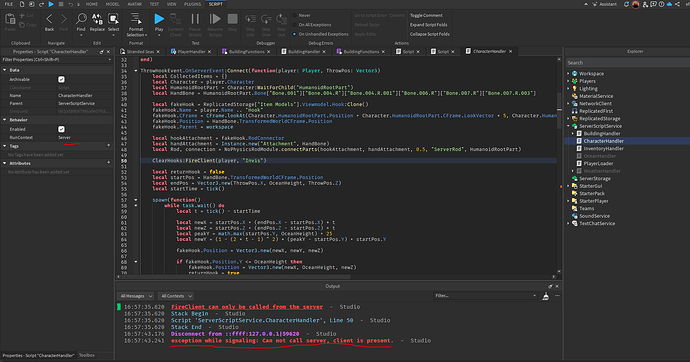Expand the ReplicatedStorage tree node

568,118
